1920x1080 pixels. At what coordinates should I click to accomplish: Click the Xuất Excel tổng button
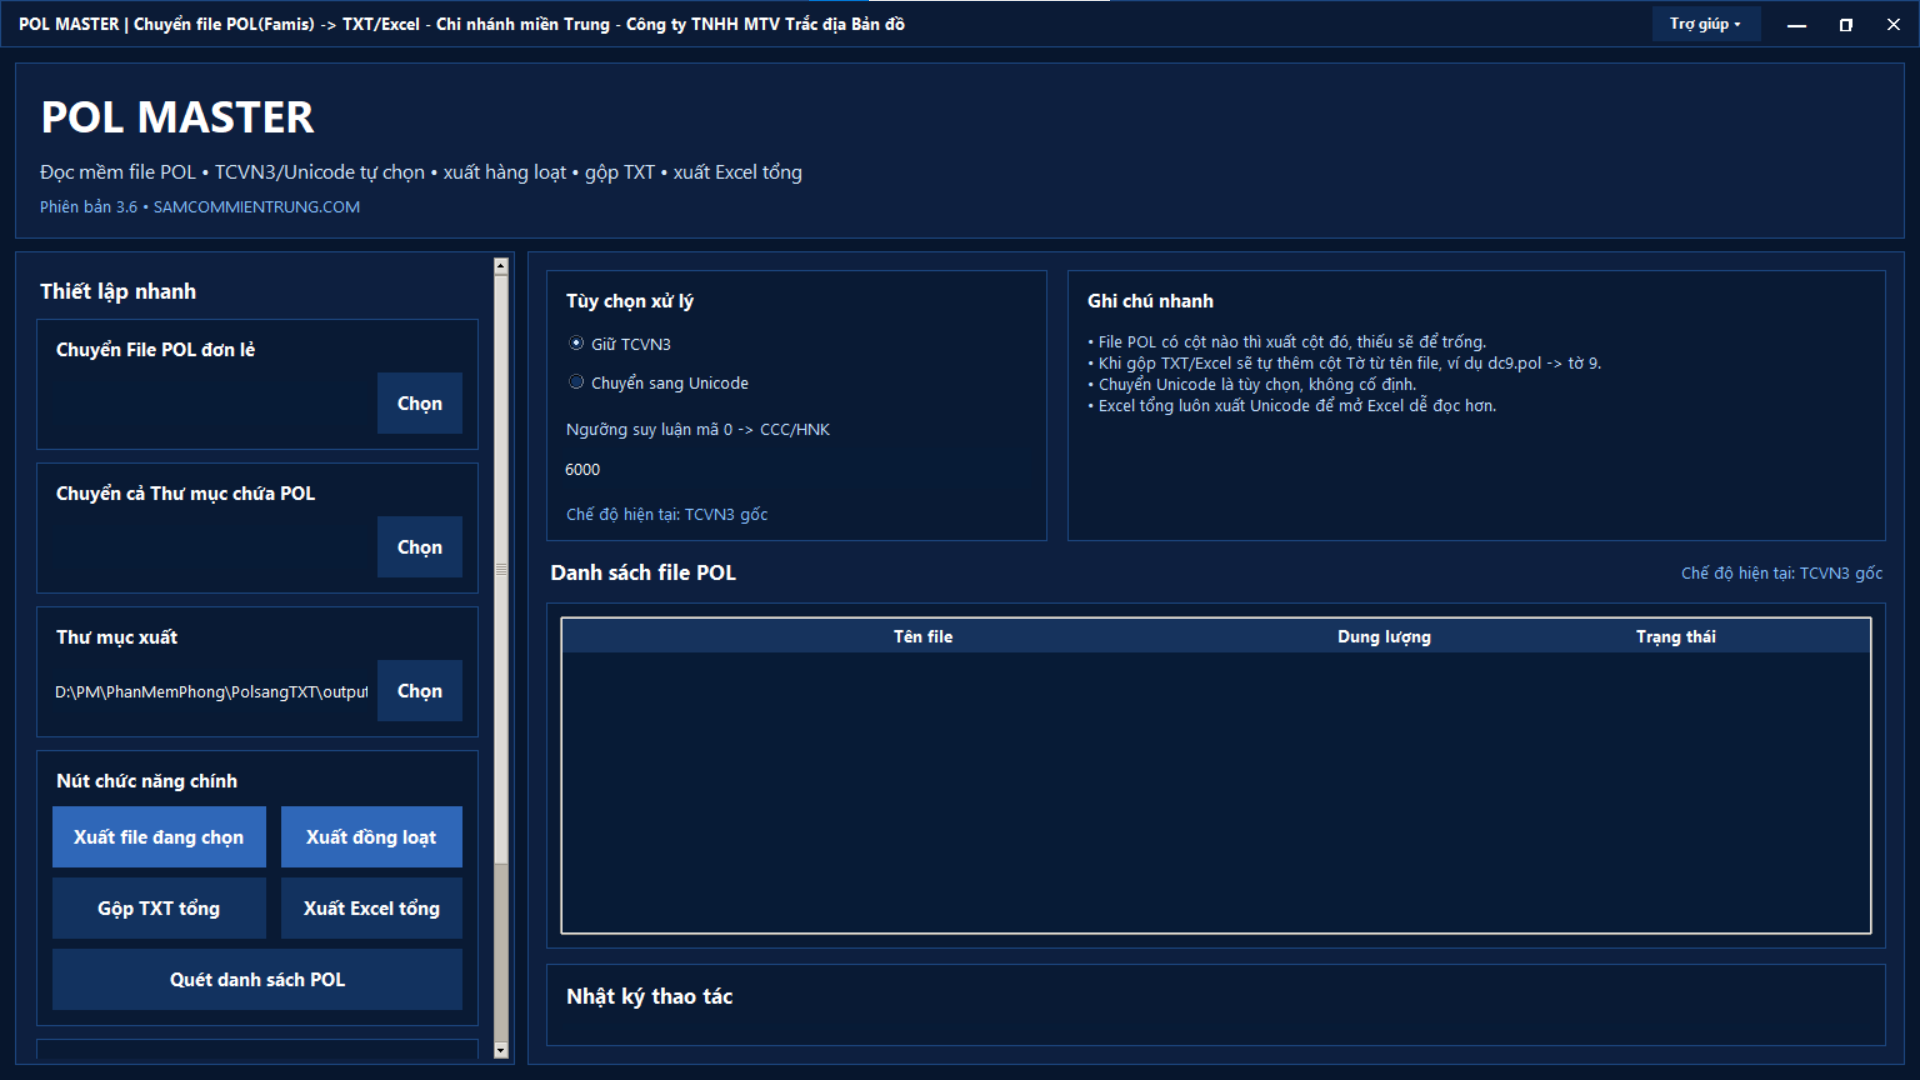pos(371,908)
